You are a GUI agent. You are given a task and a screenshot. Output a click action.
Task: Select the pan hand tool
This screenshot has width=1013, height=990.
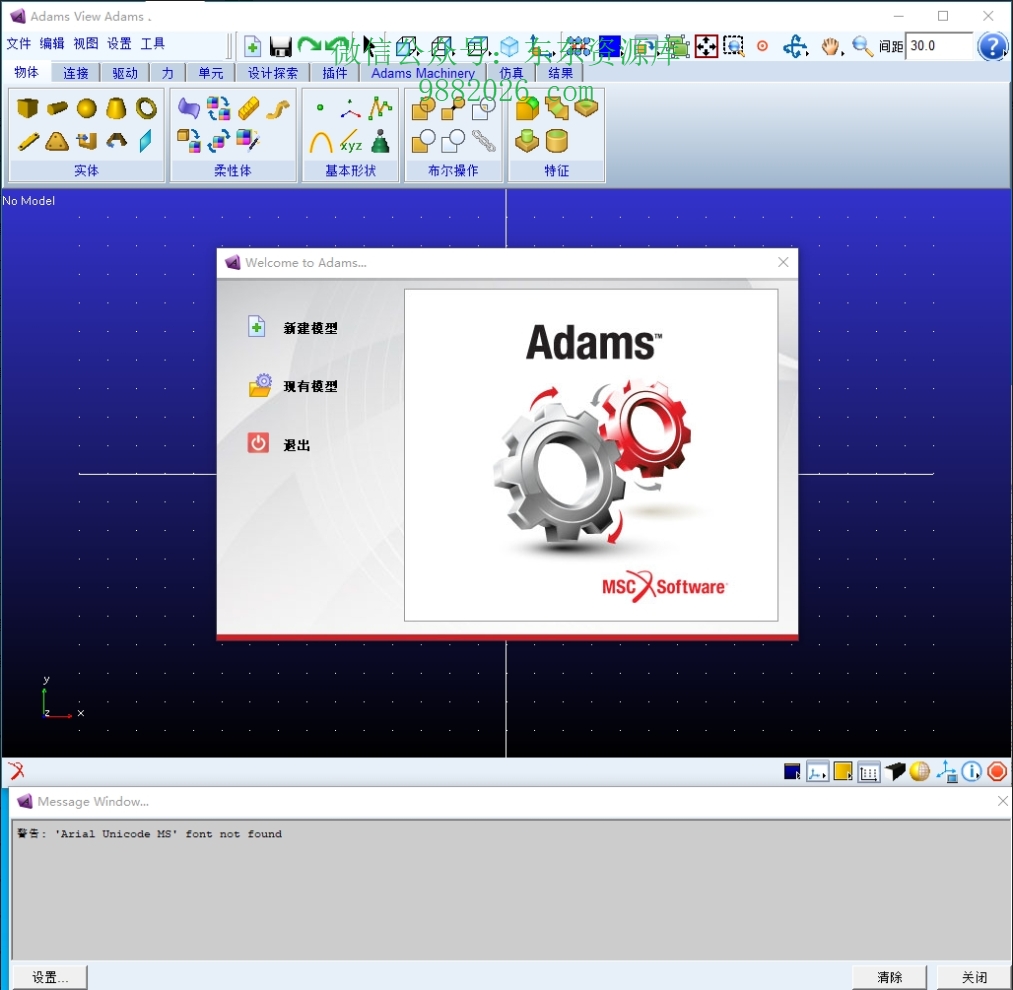click(x=831, y=46)
